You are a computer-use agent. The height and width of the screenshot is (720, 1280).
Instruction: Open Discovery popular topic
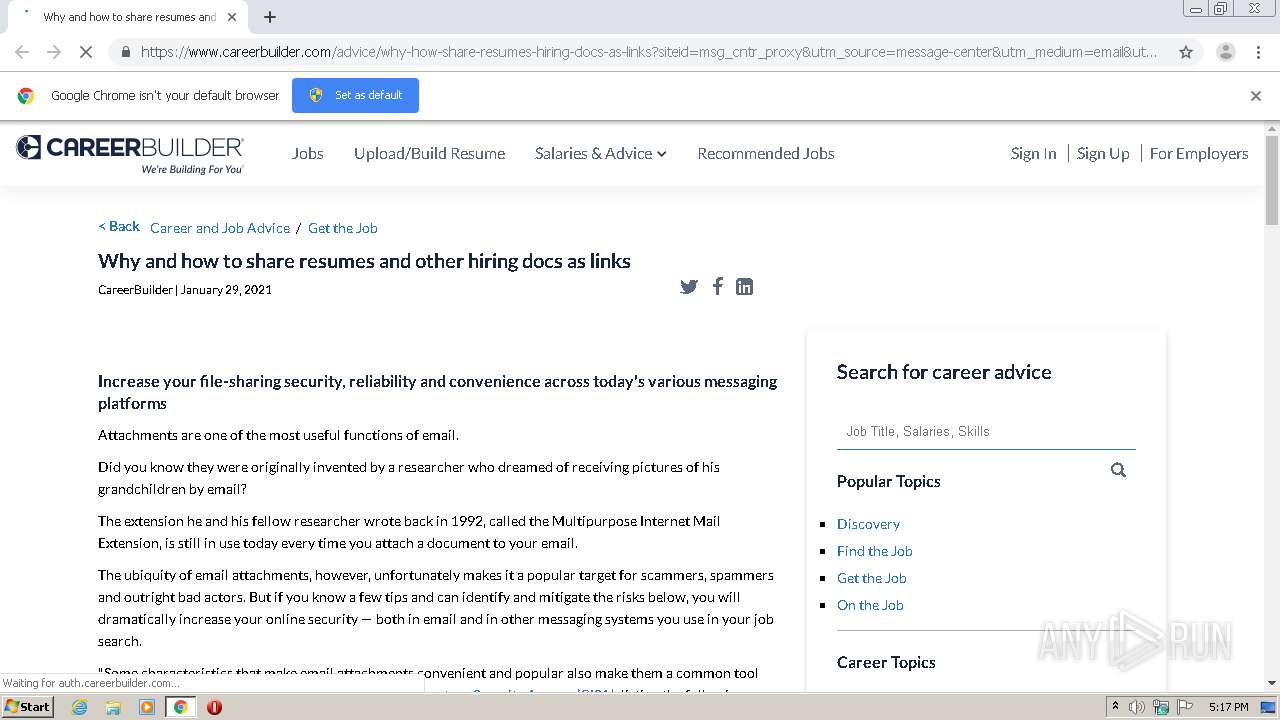click(868, 524)
